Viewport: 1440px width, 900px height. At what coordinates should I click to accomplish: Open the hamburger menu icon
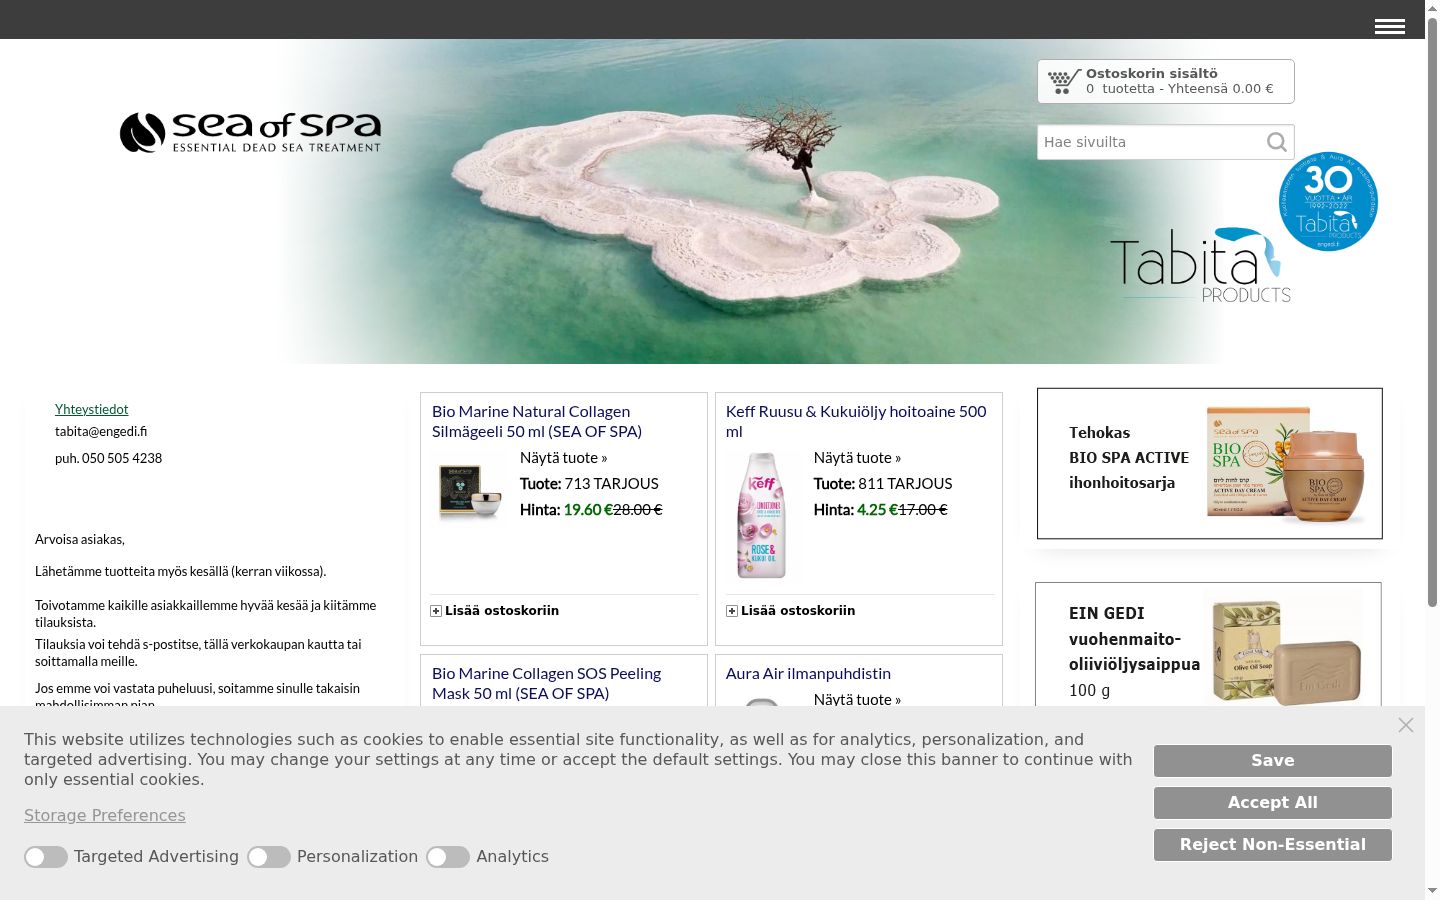click(1390, 27)
